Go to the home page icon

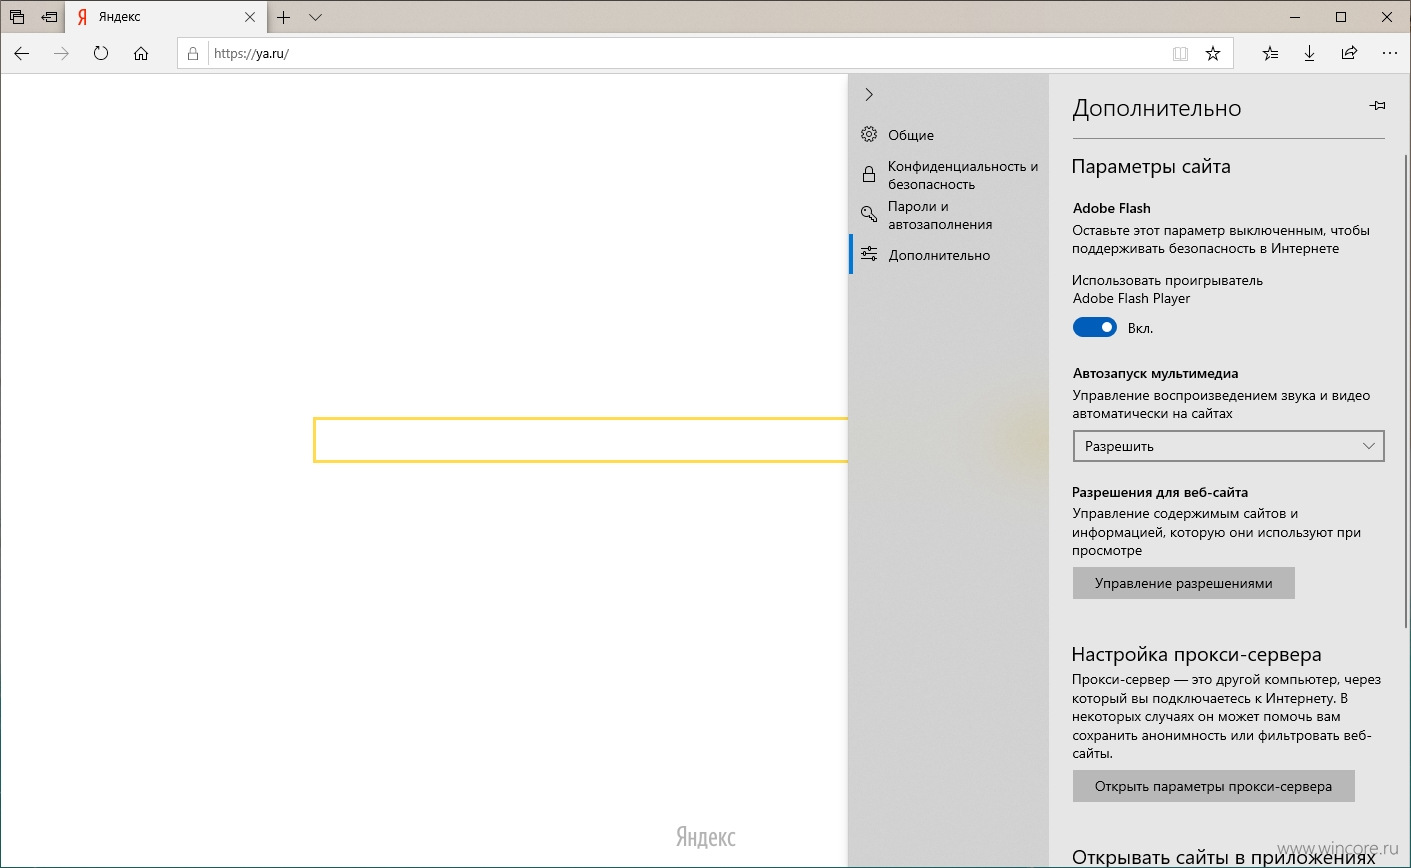141,54
